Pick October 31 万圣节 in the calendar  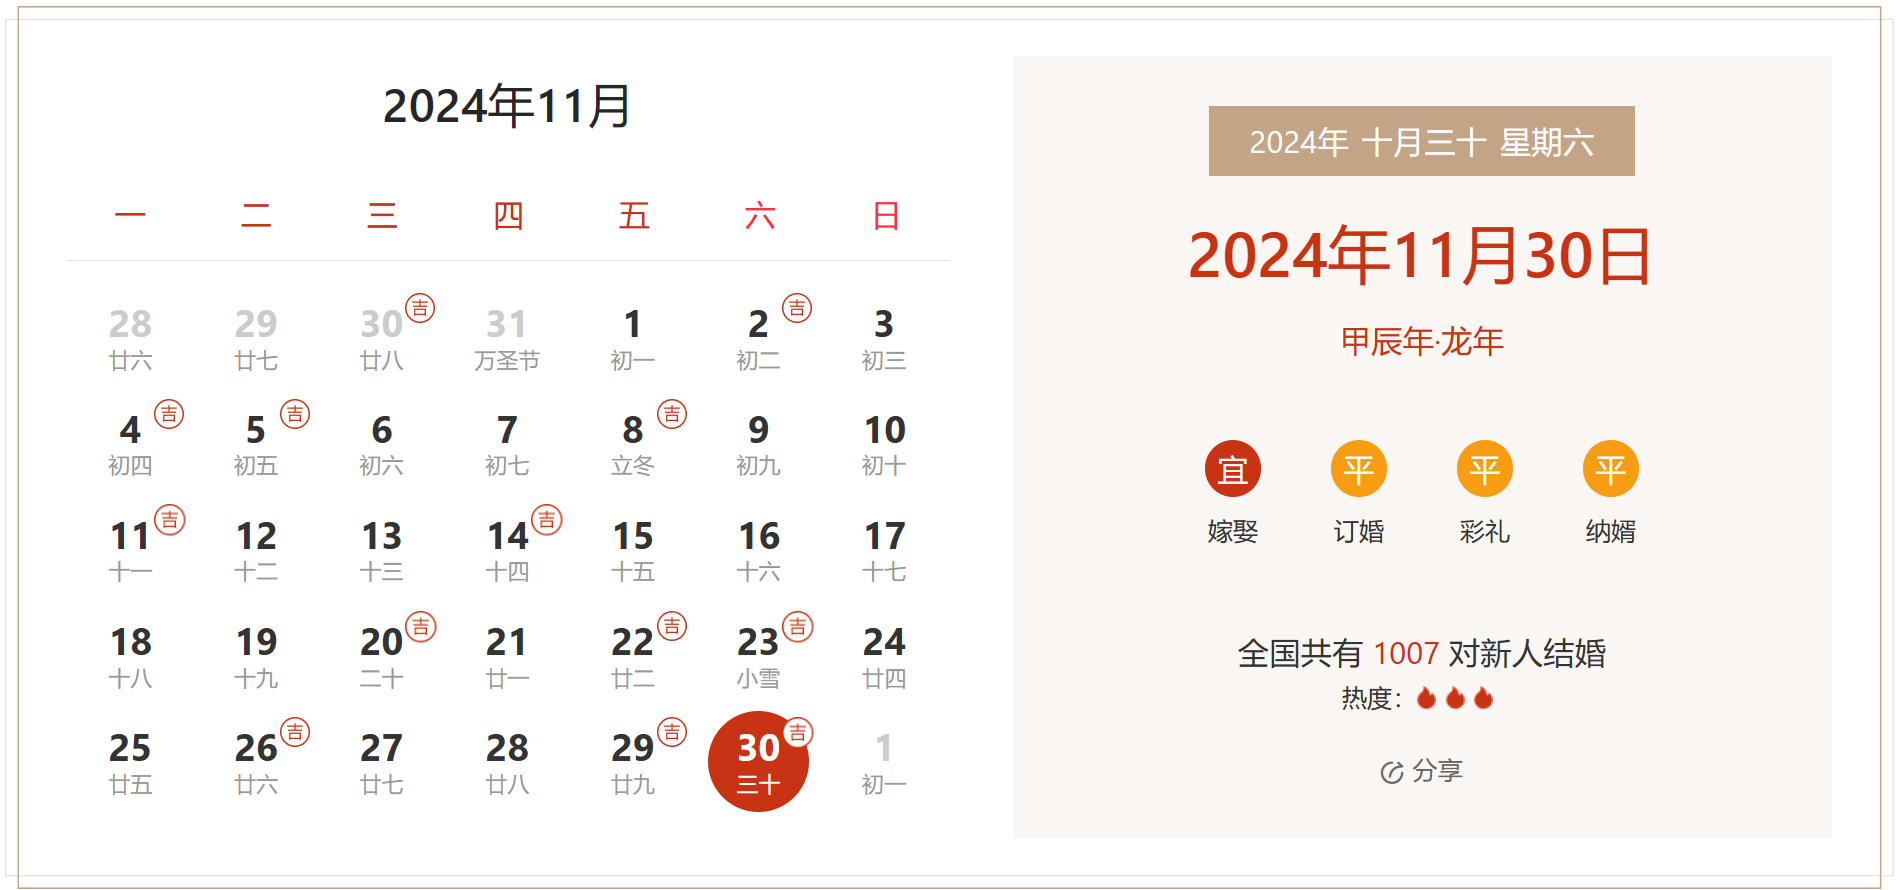pos(507,338)
